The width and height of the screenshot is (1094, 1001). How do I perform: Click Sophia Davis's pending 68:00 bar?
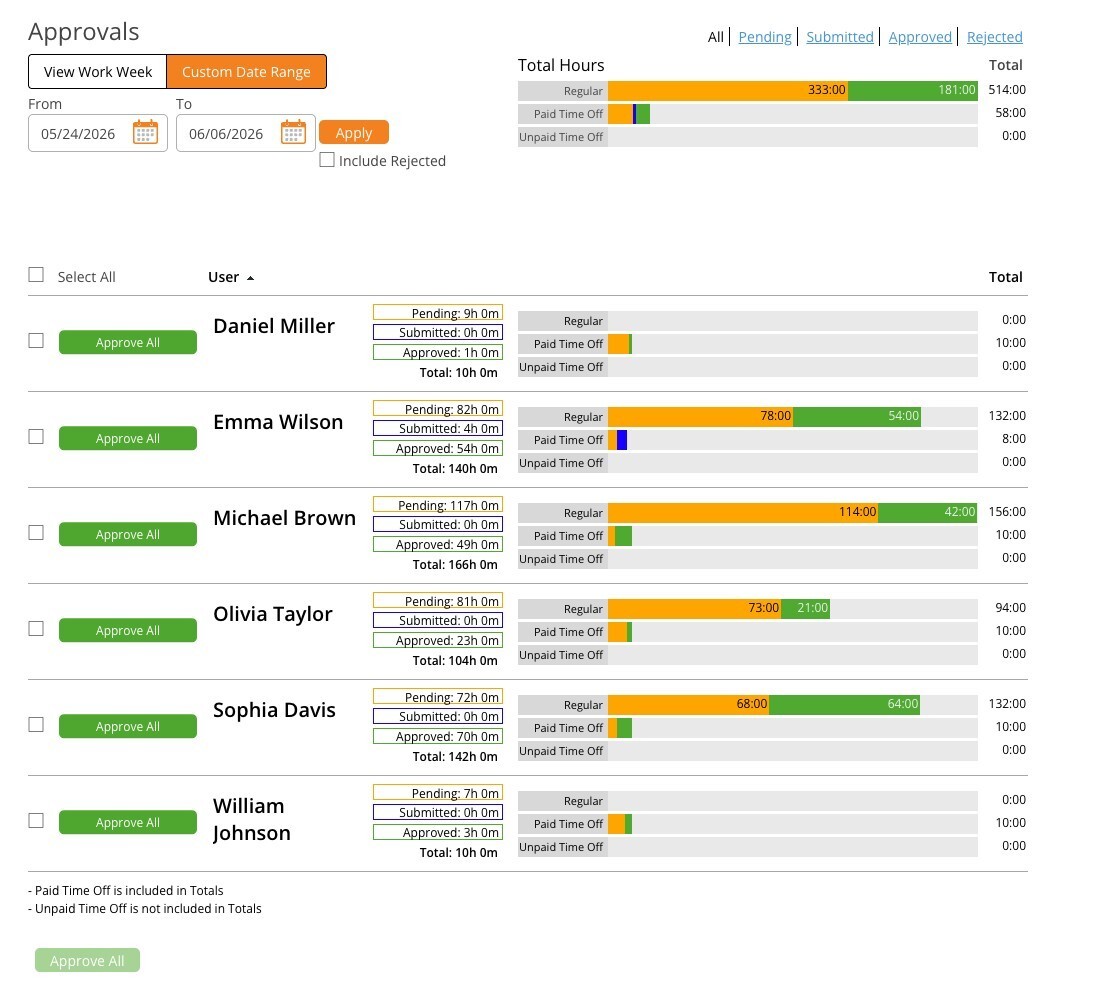[x=689, y=705]
